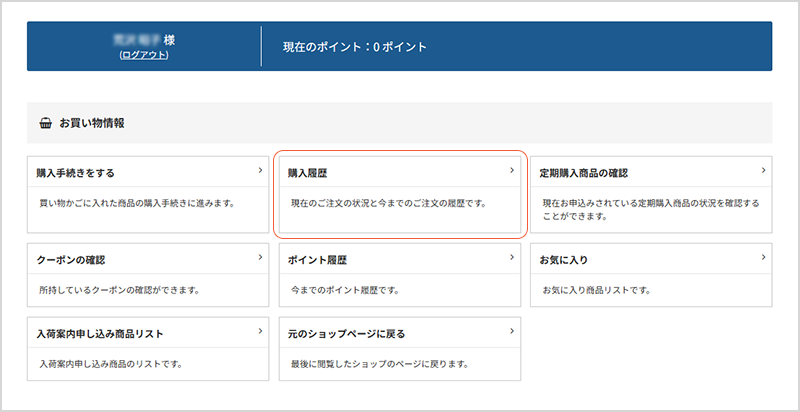This screenshot has height=412, width=800.
Task: Click chevron arrow on 購入手続きをする card
Action: 260,170
